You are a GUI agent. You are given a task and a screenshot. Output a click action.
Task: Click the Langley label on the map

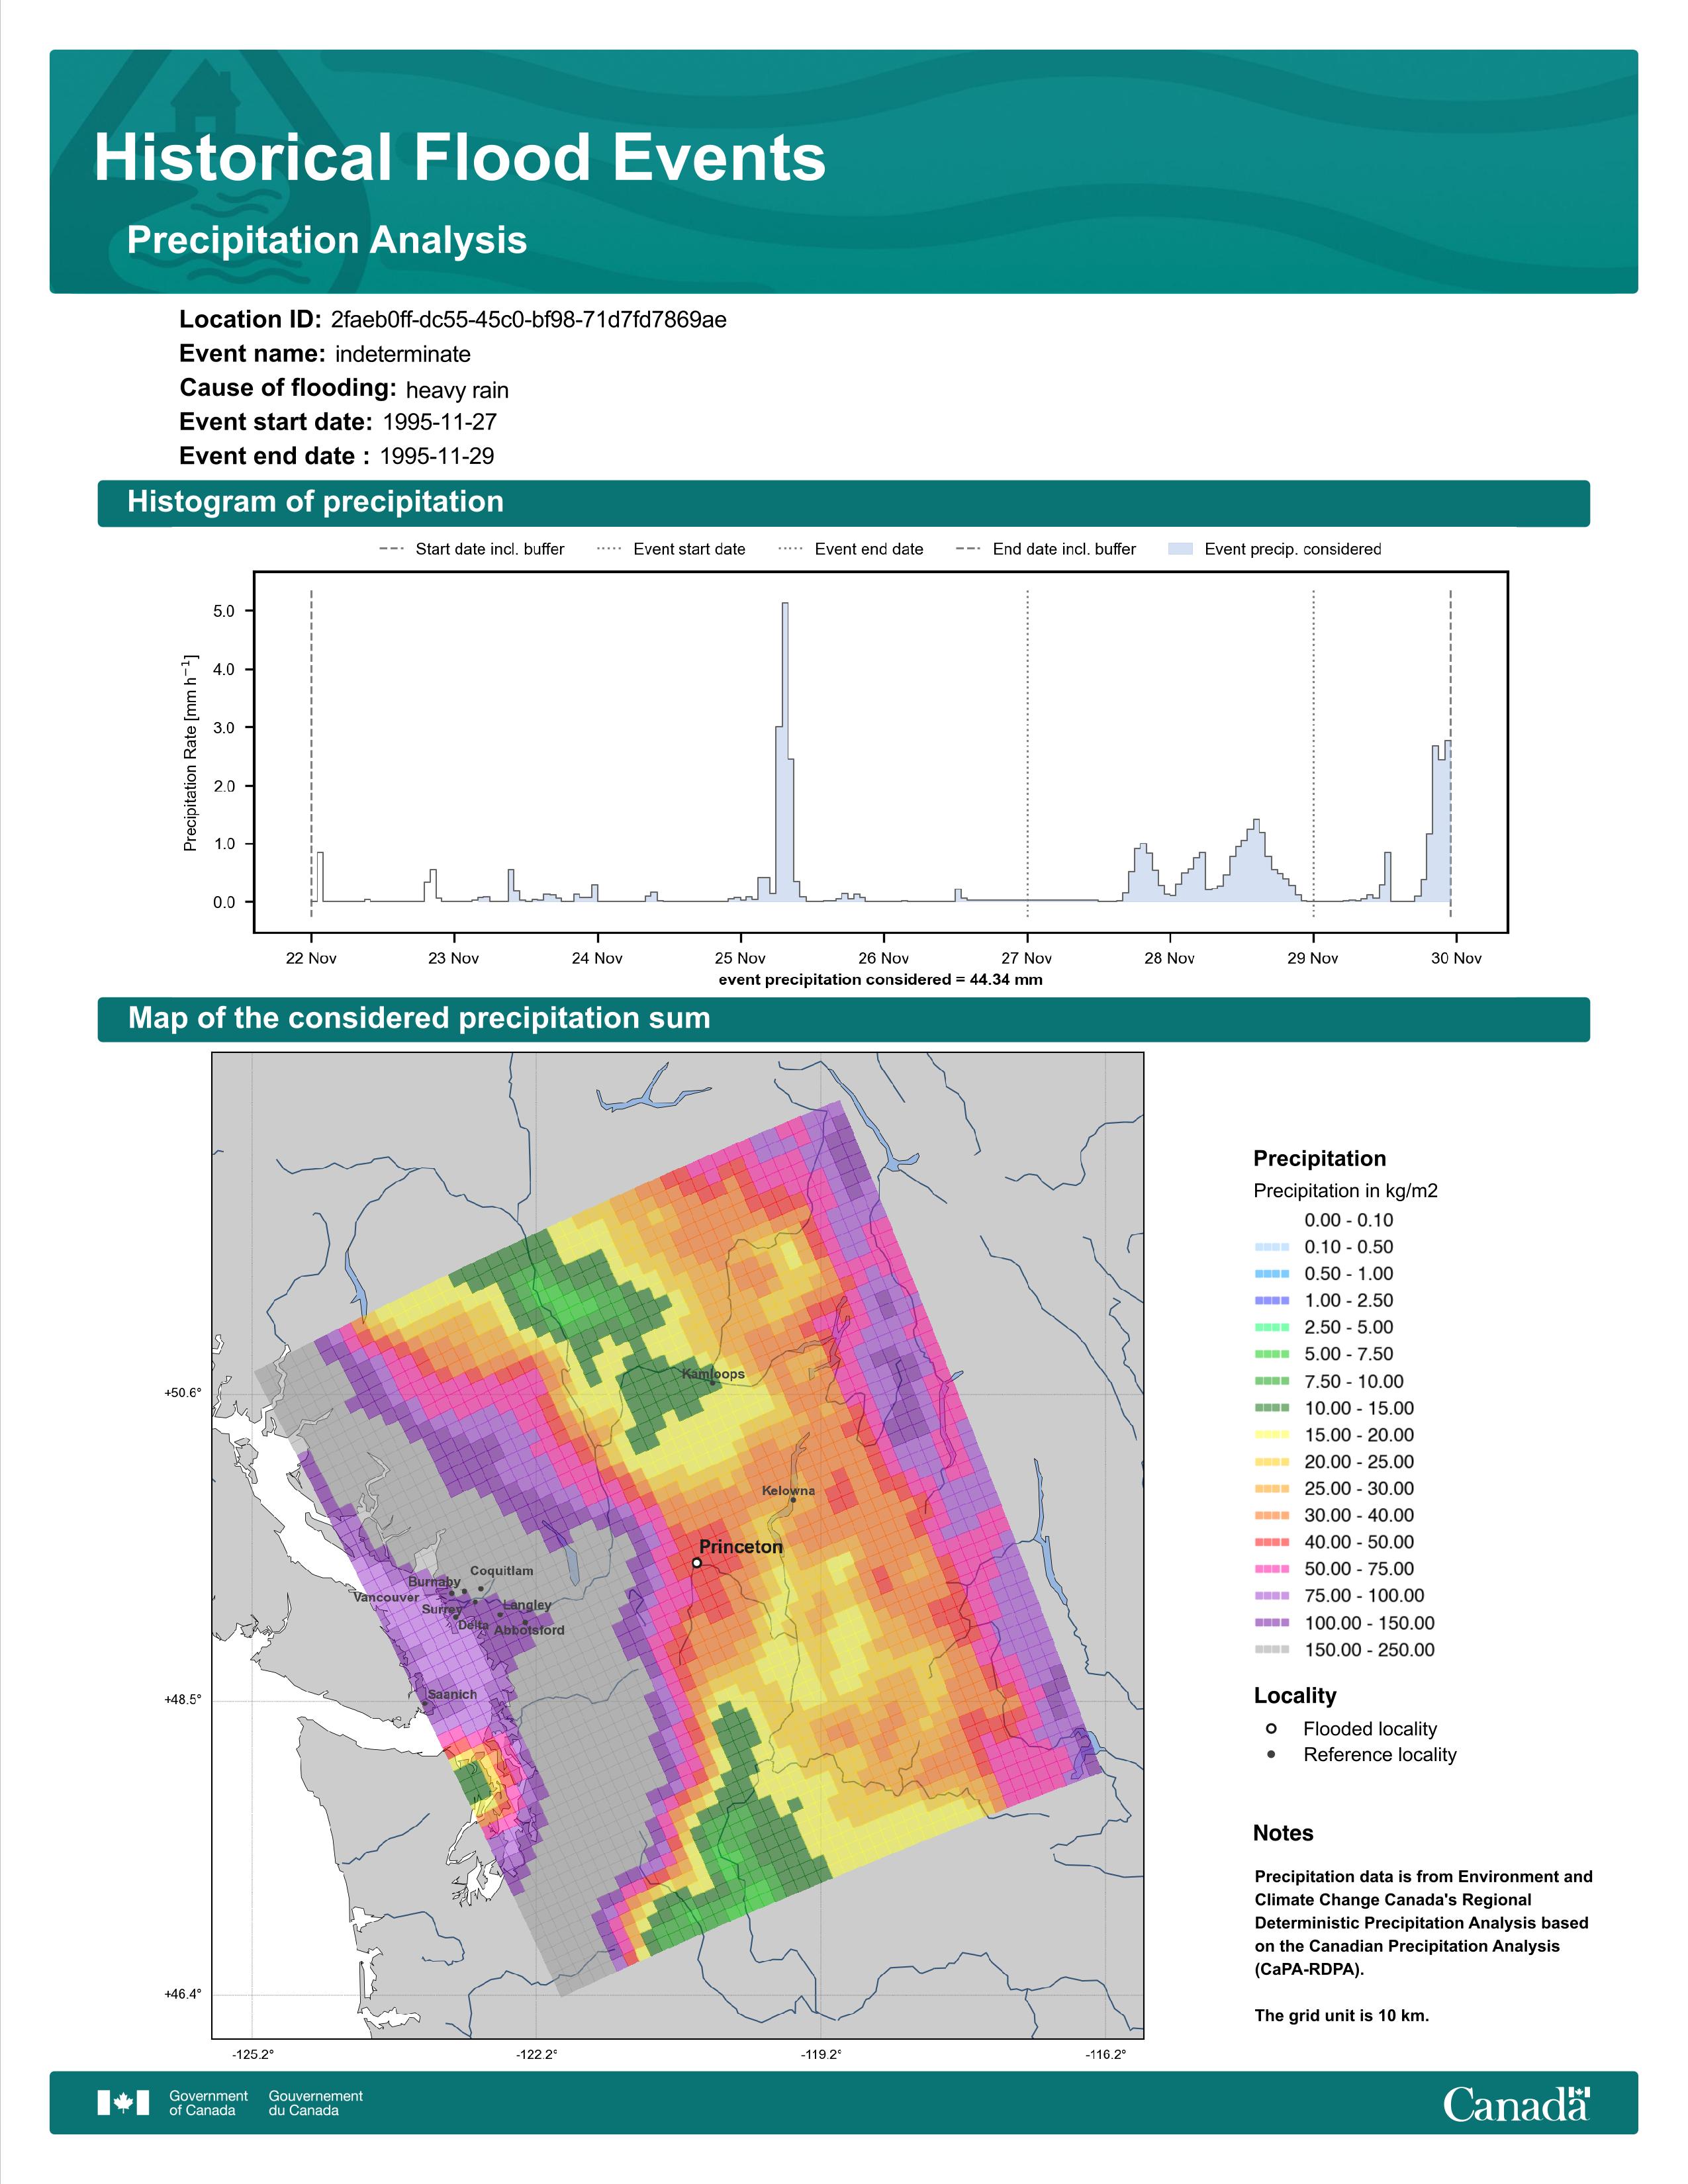coord(527,1605)
